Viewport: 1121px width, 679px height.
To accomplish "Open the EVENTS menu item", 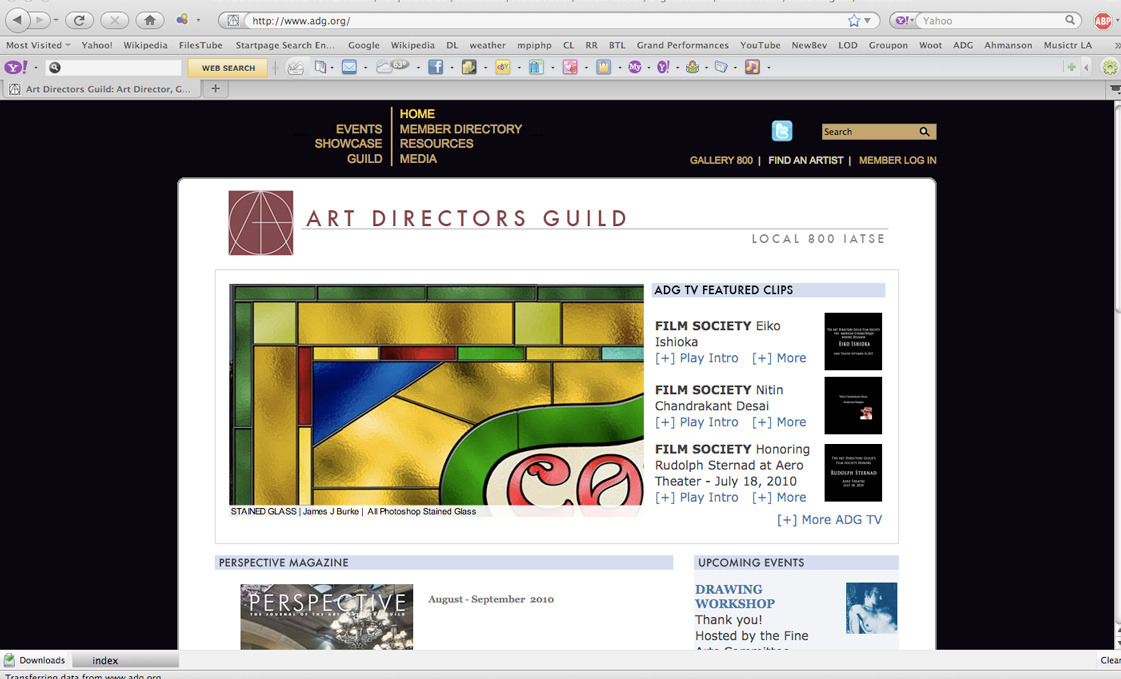I will [x=359, y=129].
